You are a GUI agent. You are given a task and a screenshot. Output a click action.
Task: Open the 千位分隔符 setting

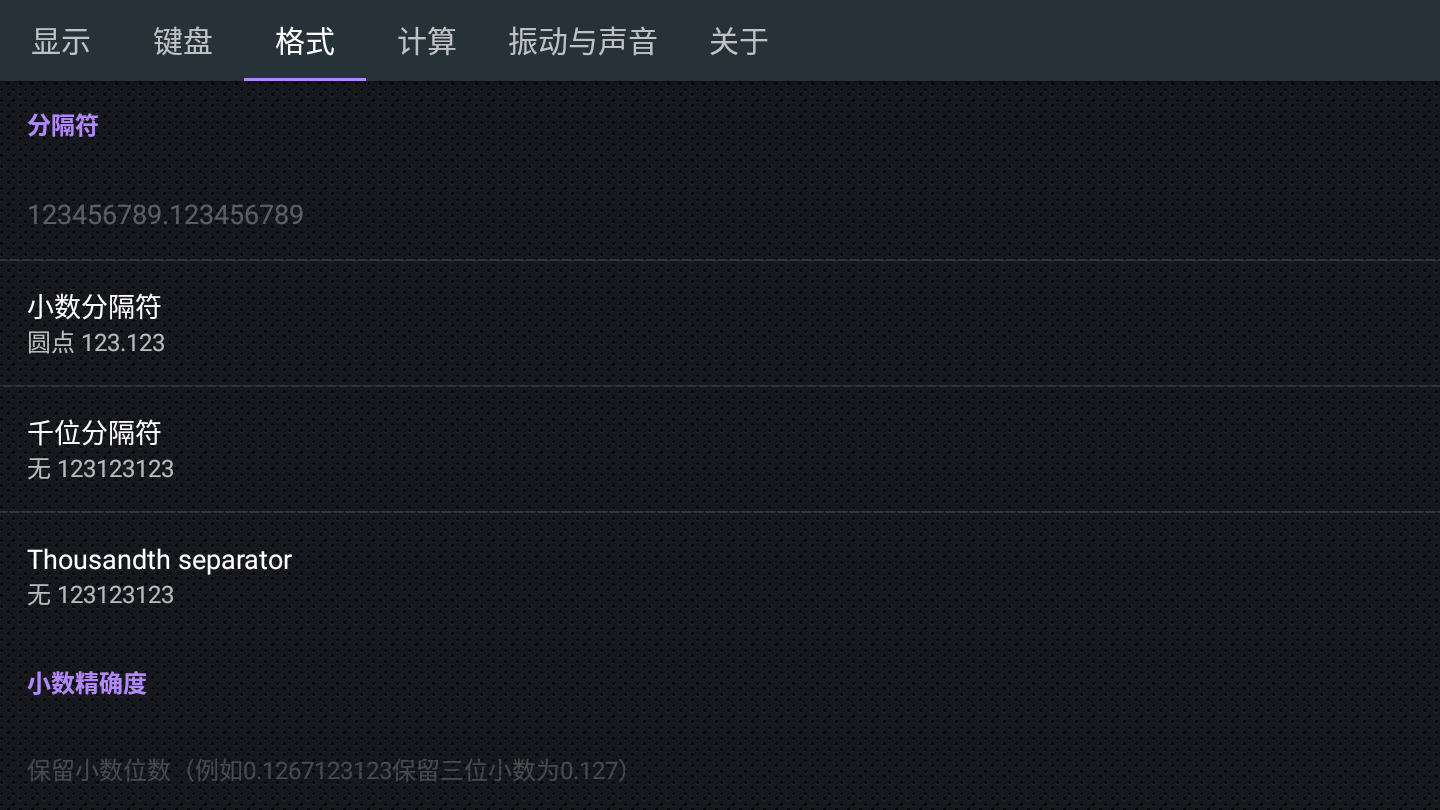pos(94,432)
